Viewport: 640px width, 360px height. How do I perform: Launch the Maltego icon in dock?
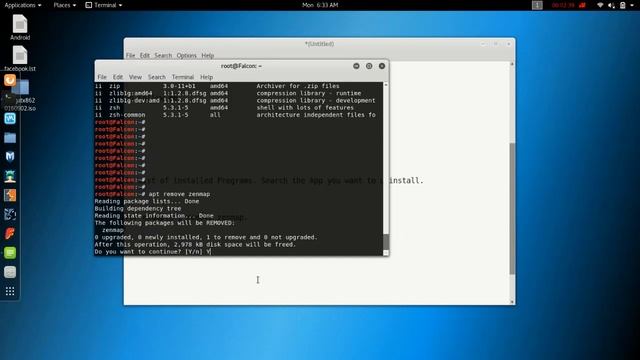[x=10, y=214]
